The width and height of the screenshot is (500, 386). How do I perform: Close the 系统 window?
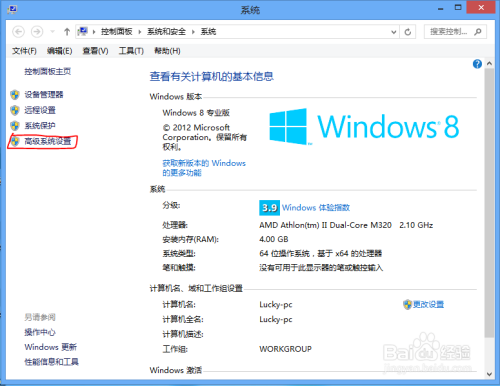[481, 8]
